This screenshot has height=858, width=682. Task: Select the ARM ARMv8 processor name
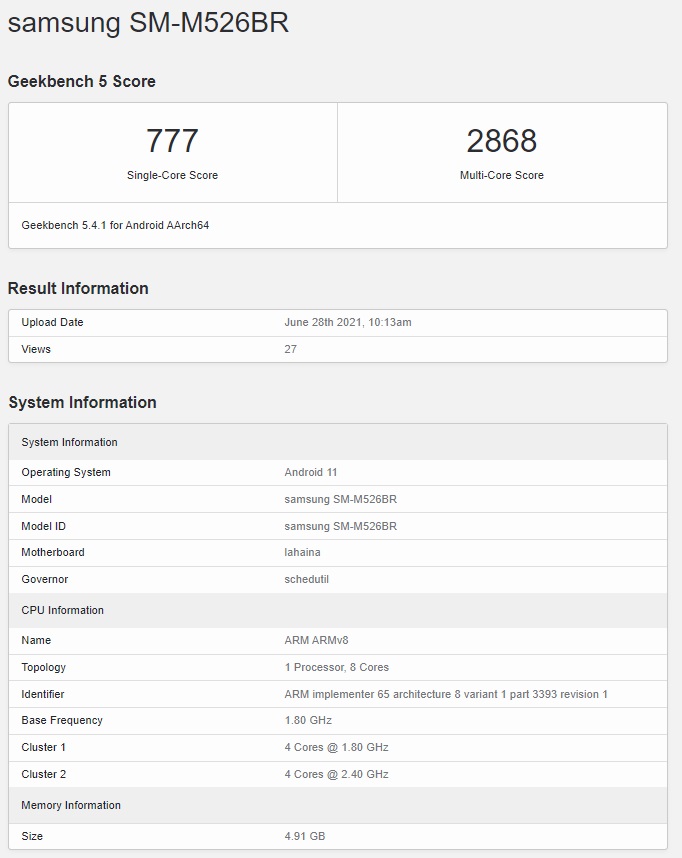(x=316, y=640)
